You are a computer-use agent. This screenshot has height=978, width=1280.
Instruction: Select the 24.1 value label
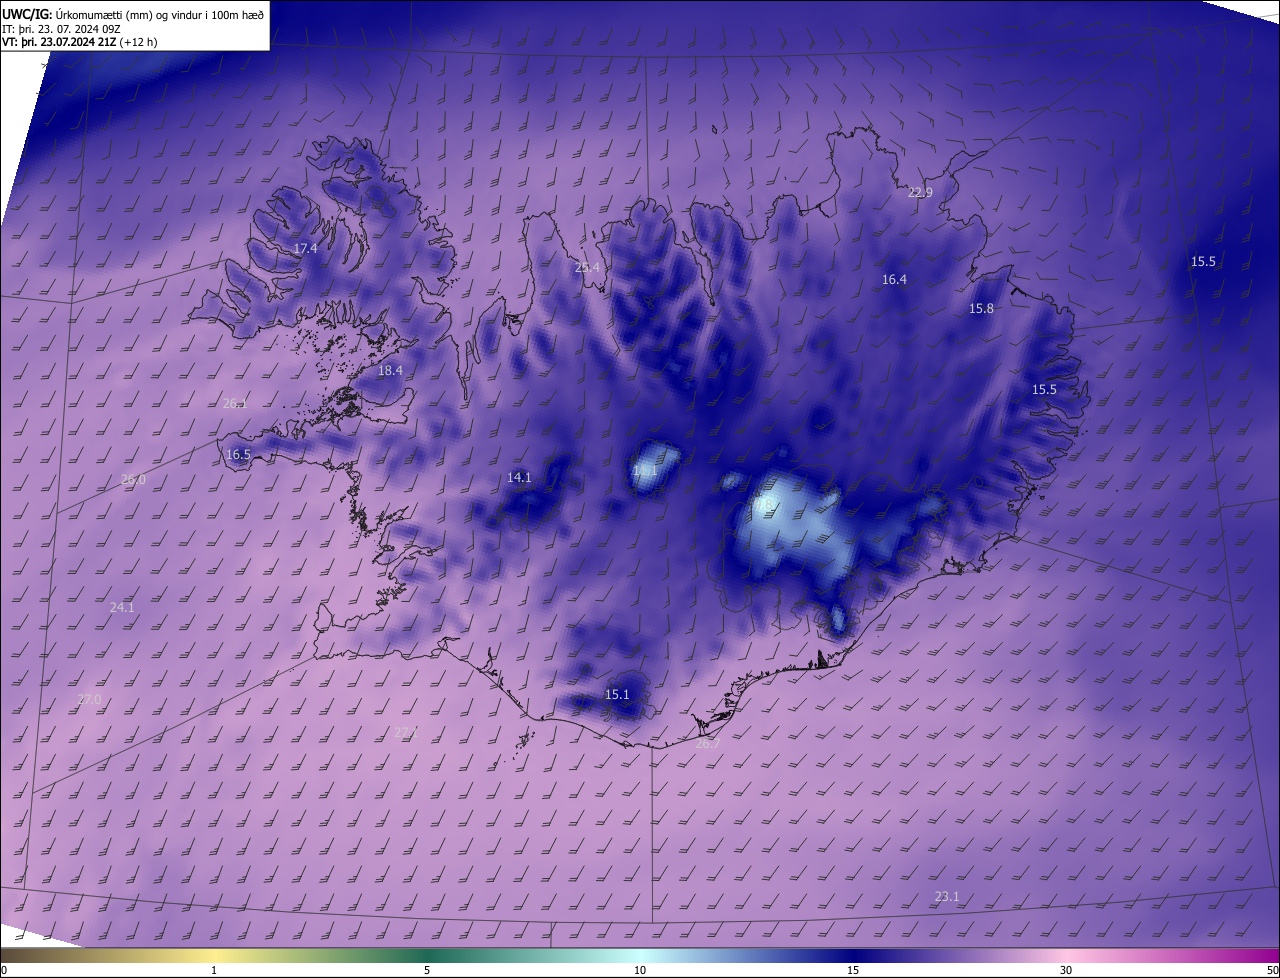click(122, 607)
